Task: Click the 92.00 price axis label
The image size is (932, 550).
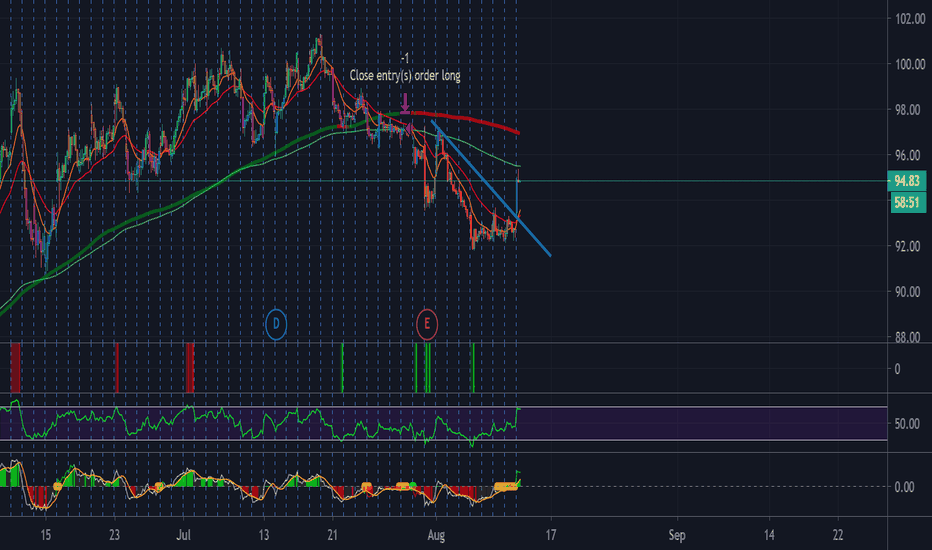Action: 908,246
